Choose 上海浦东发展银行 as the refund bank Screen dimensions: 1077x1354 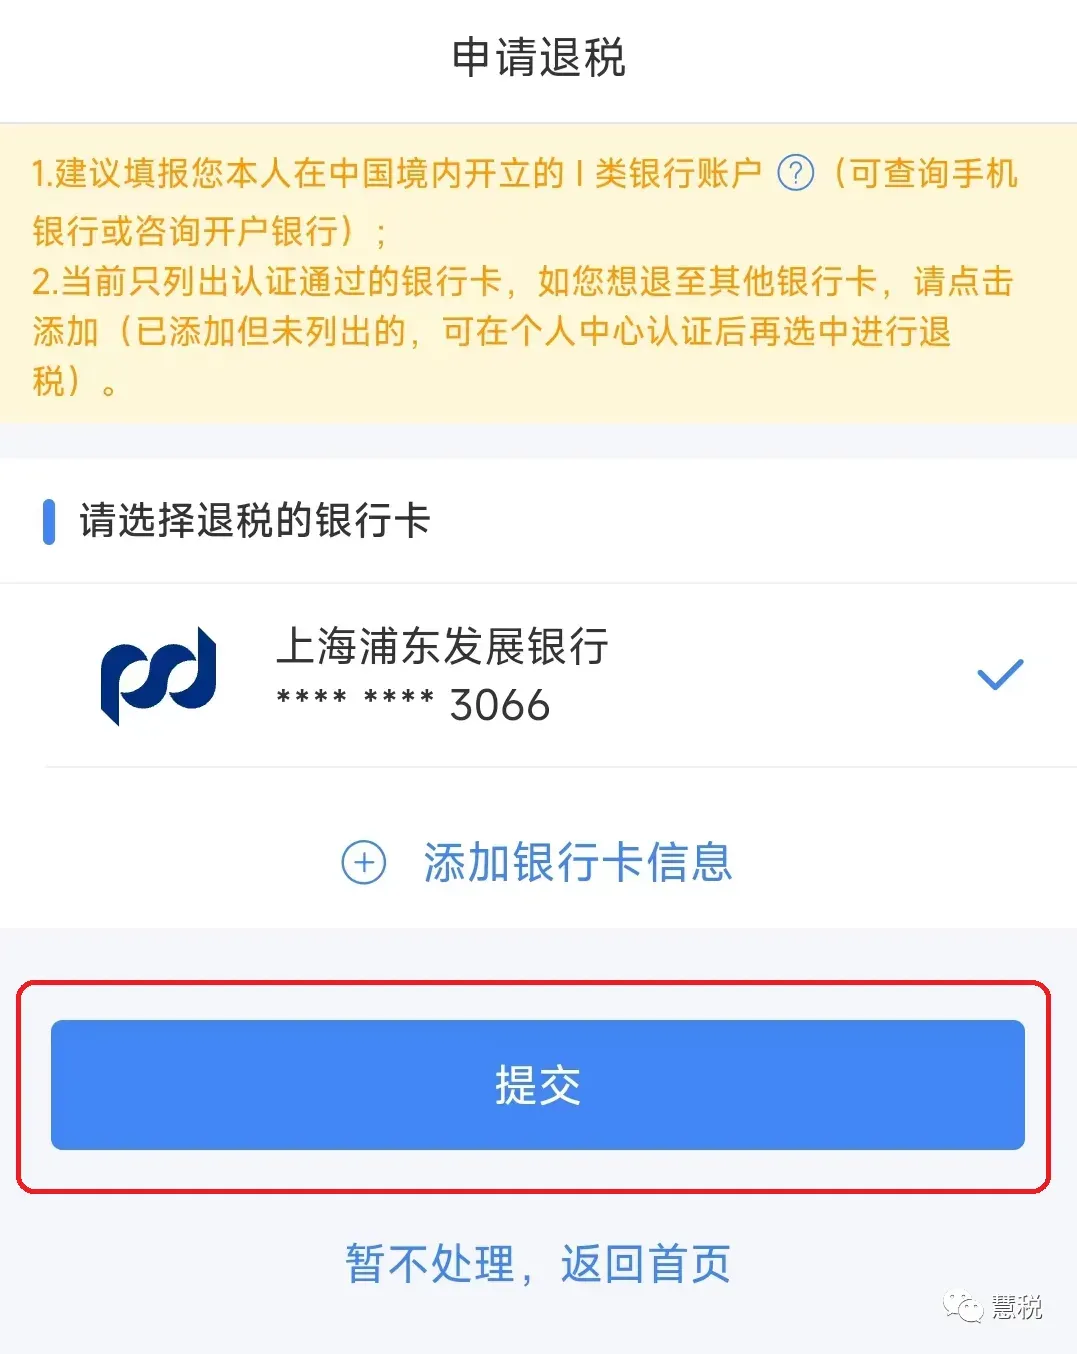pos(442,646)
